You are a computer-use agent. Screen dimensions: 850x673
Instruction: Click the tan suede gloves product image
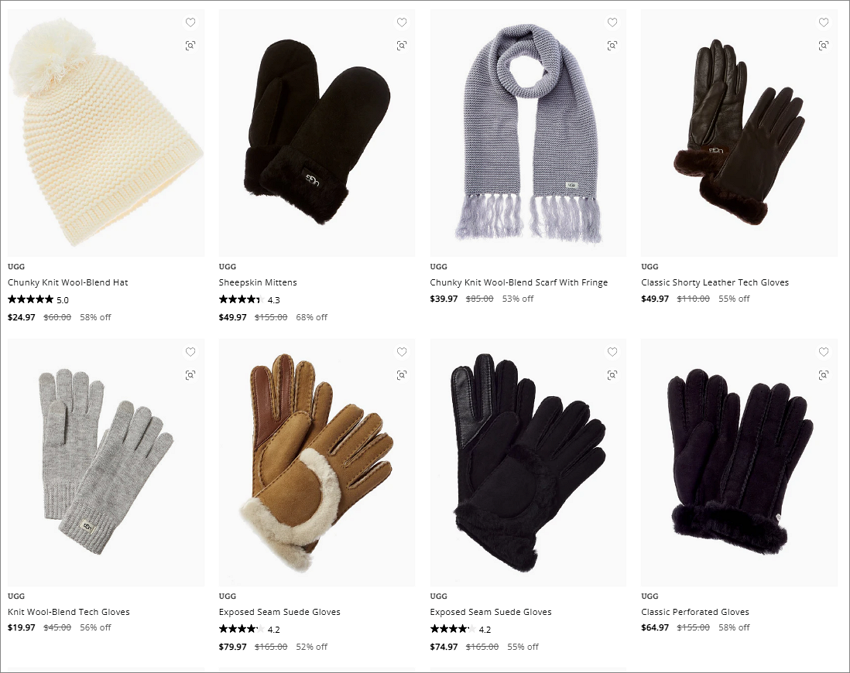317,462
